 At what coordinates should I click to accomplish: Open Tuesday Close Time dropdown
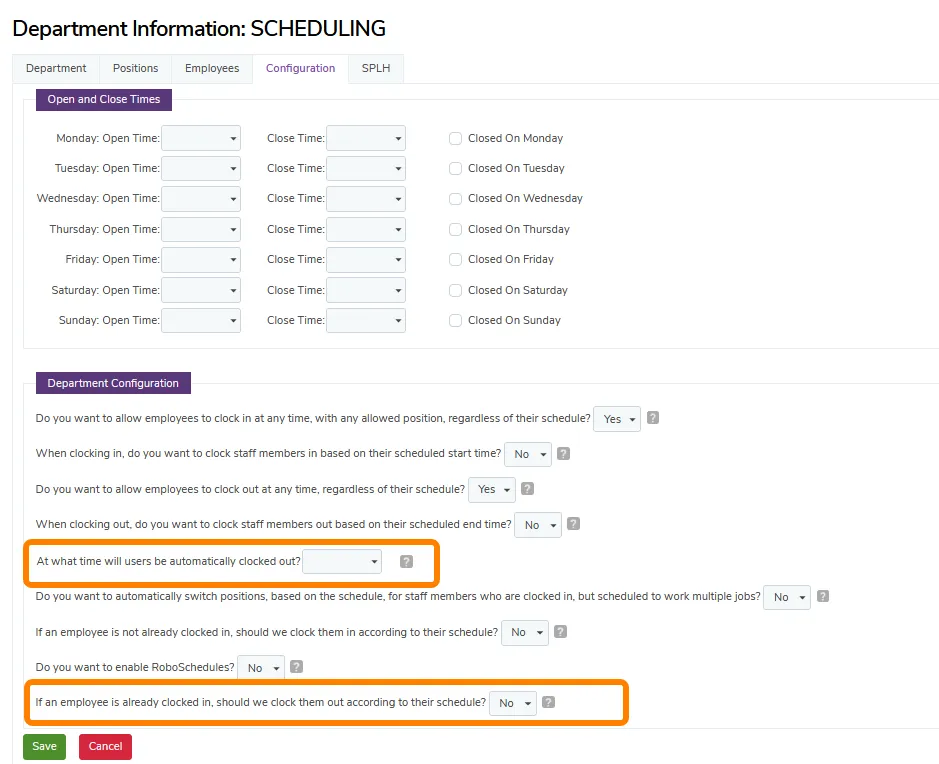click(x=366, y=169)
